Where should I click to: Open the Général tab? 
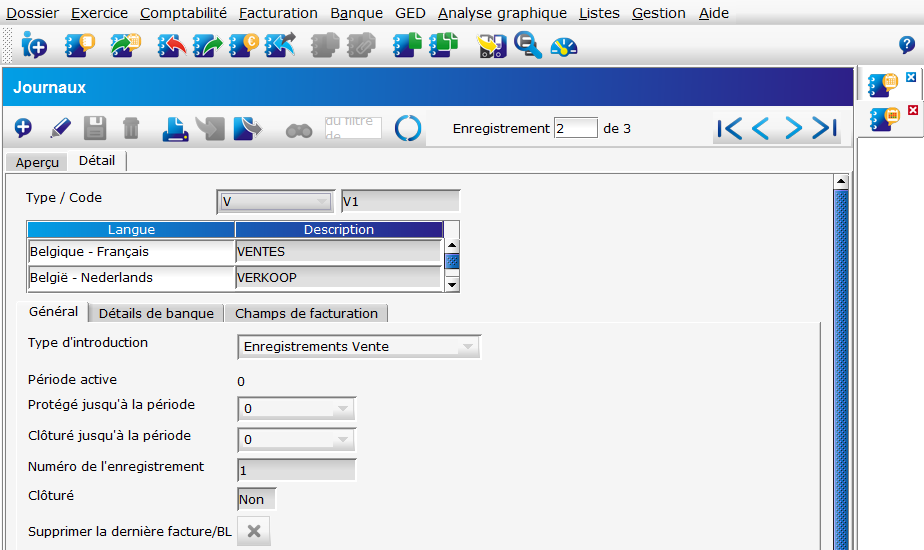tap(53, 311)
